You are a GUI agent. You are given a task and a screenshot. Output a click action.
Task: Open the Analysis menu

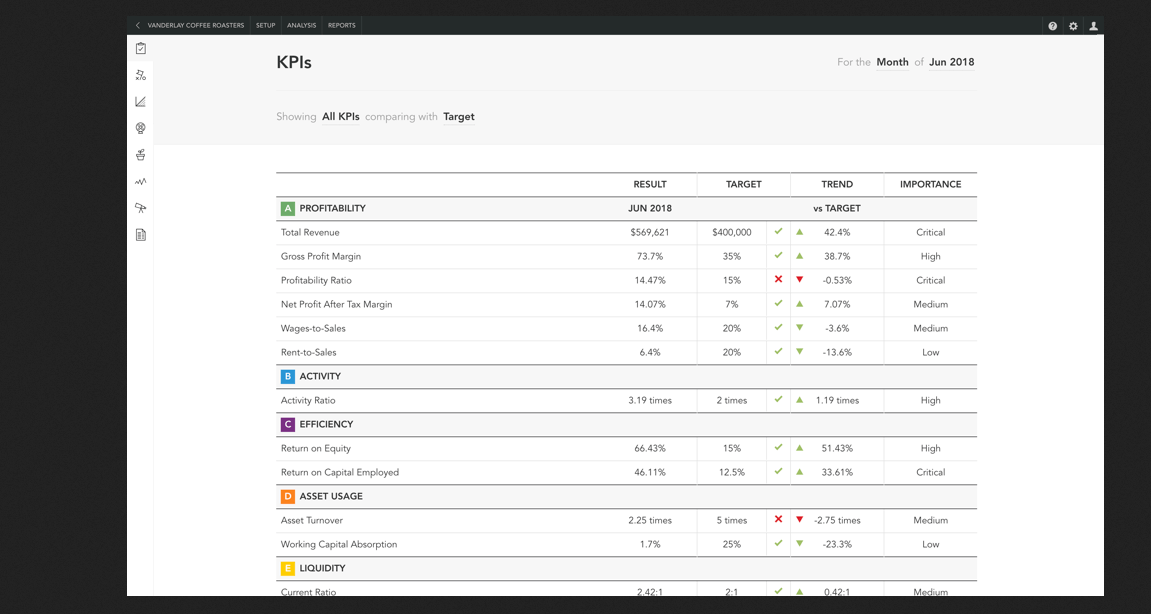point(301,26)
